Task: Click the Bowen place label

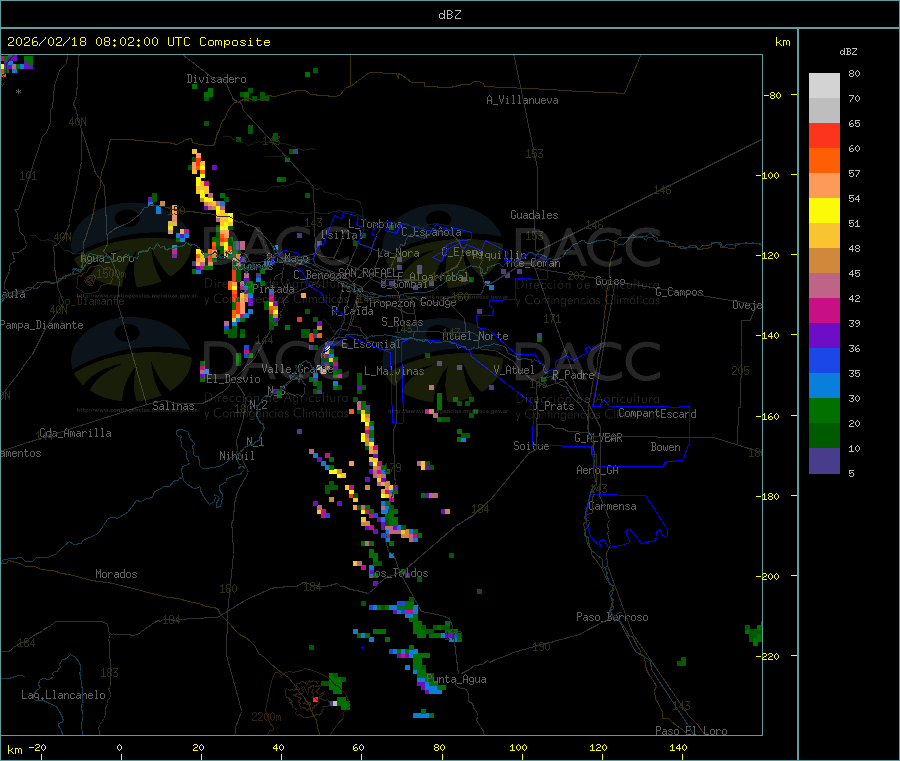Action: [x=666, y=447]
